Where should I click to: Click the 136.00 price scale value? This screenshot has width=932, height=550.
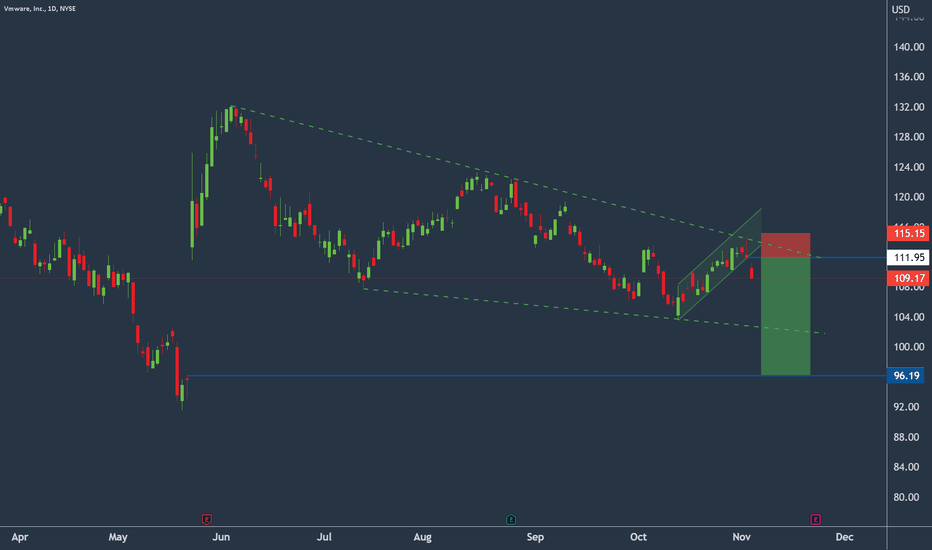[909, 77]
